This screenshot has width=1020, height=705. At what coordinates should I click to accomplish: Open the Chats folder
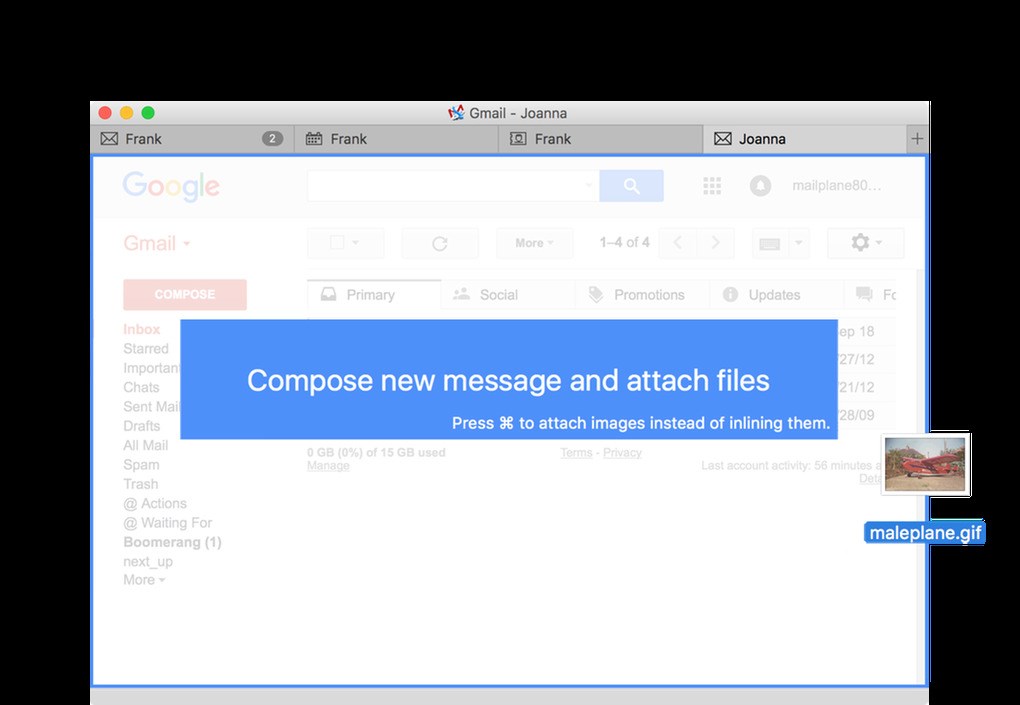pos(141,387)
